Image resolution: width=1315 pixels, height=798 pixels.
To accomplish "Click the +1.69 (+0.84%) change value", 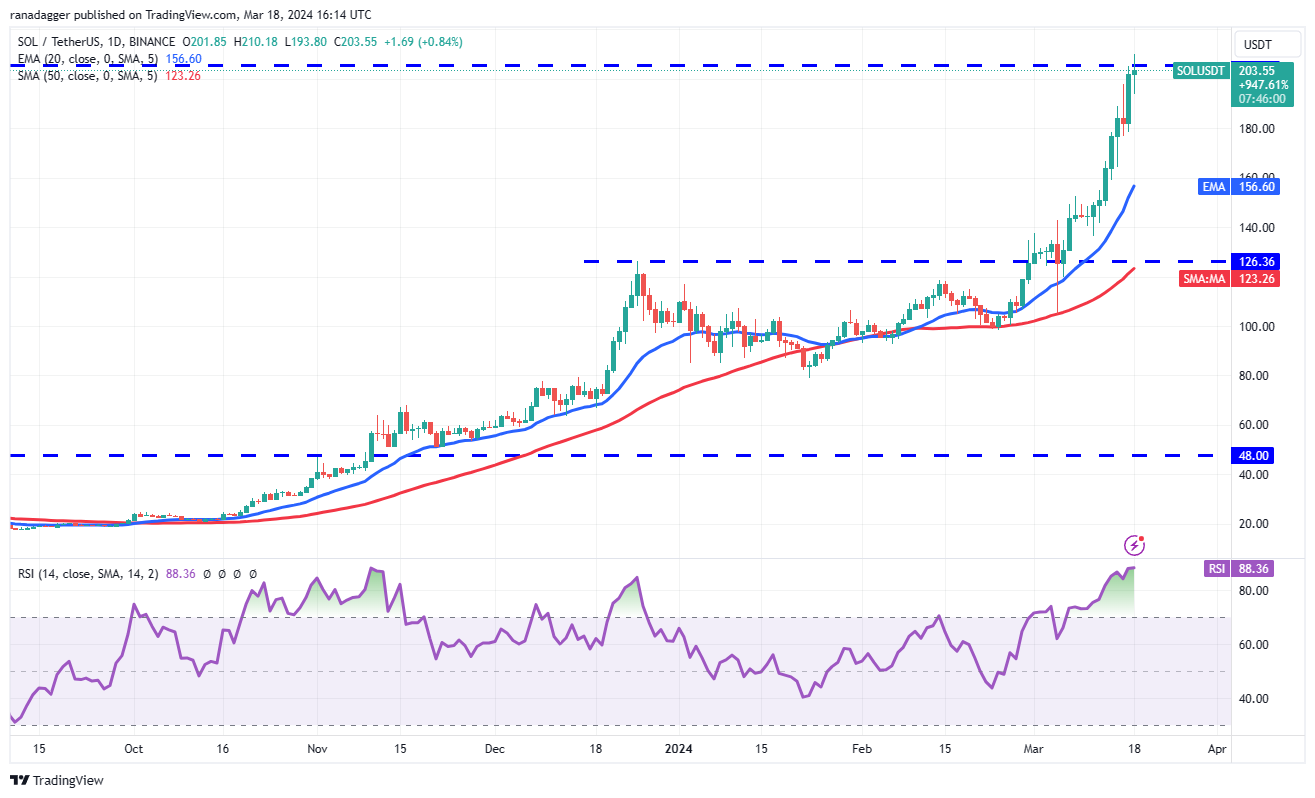I will [x=423, y=42].
